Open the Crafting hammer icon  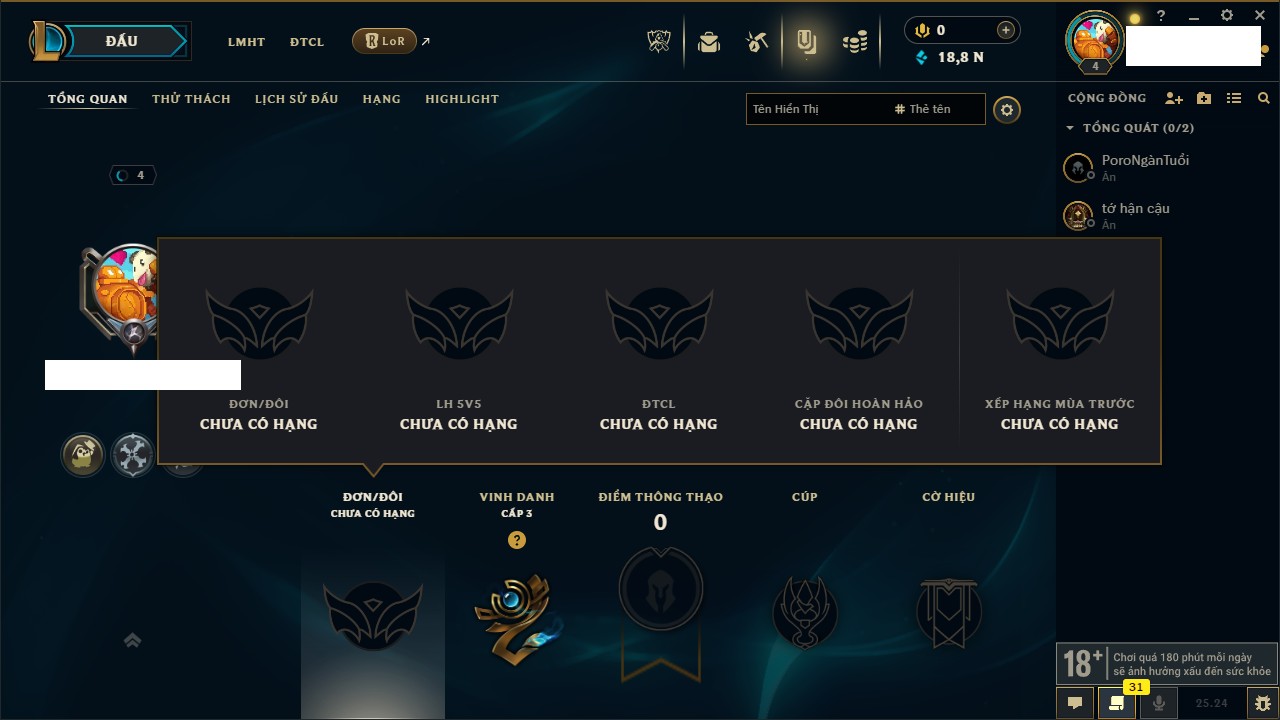(757, 42)
